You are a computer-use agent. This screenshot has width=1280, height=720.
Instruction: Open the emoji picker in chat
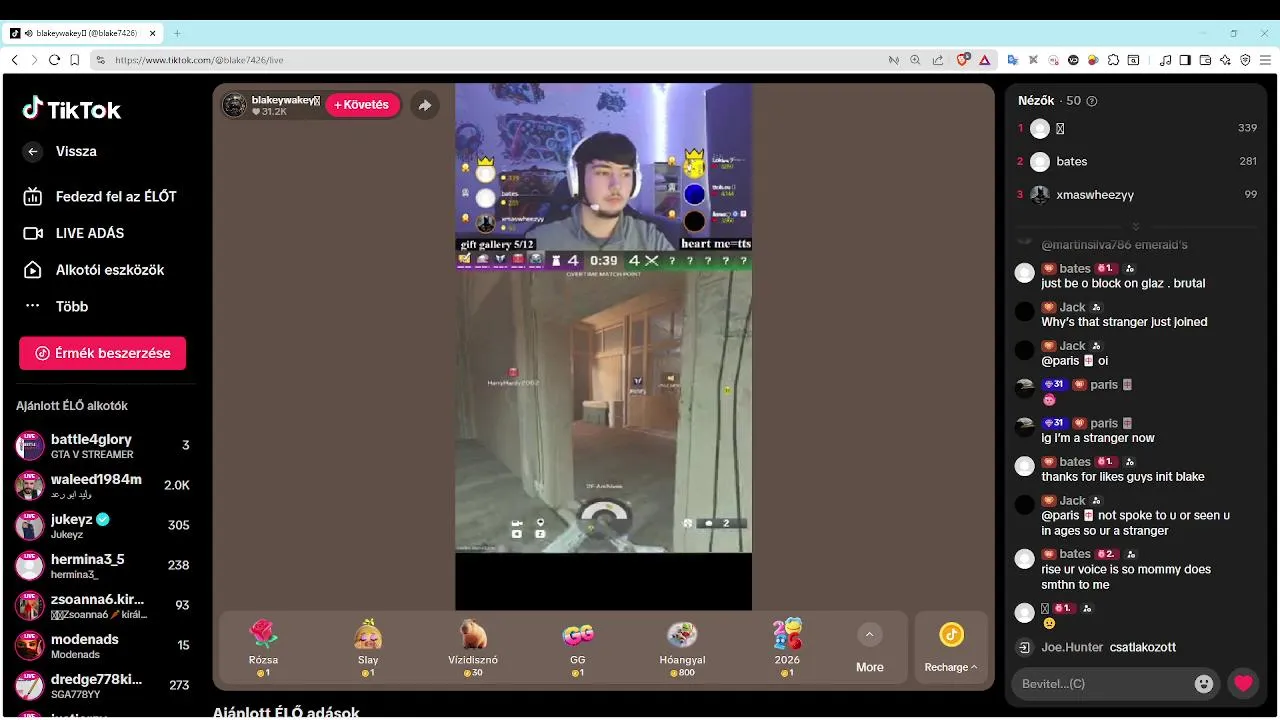click(x=1204, y=684)
